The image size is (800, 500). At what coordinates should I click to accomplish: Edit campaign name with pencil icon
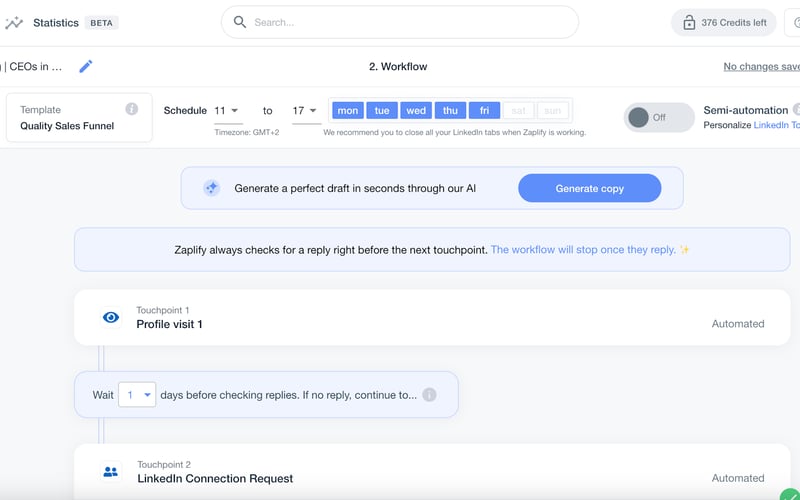(x=86, y=66)
